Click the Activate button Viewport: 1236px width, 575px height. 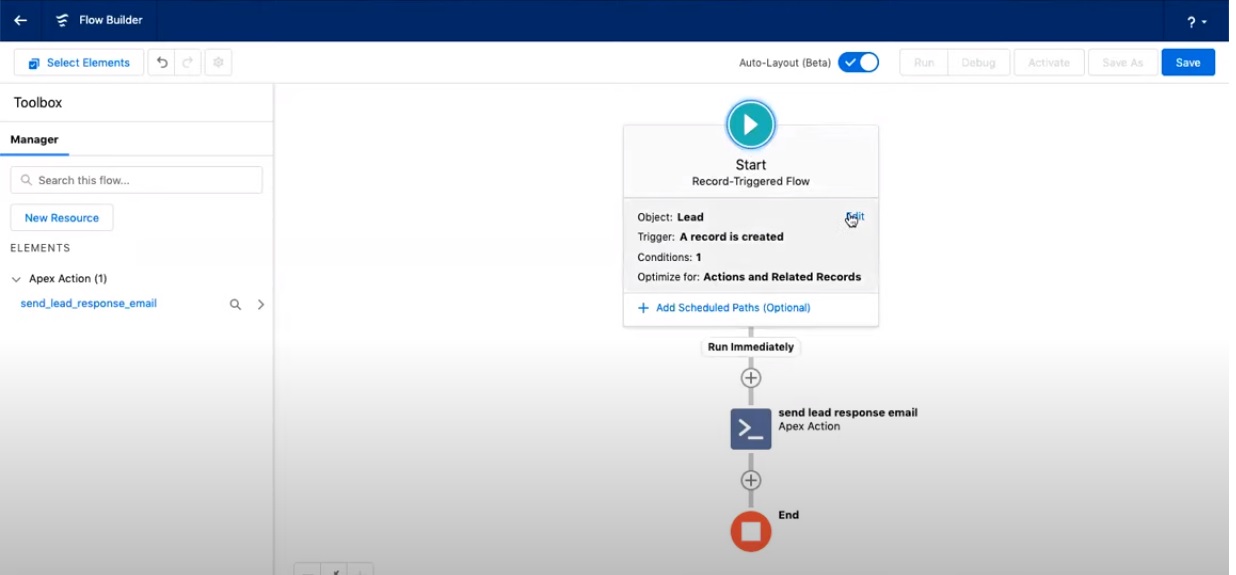(1049, 63)
